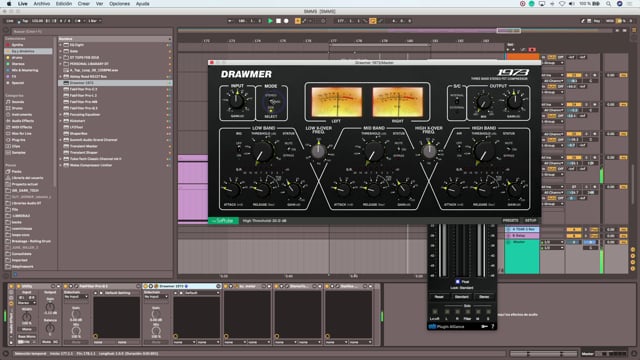Adjust the Low X-Over Freq knob
The height and width of the screenshot is (360, 640).
tap(318, 151)
